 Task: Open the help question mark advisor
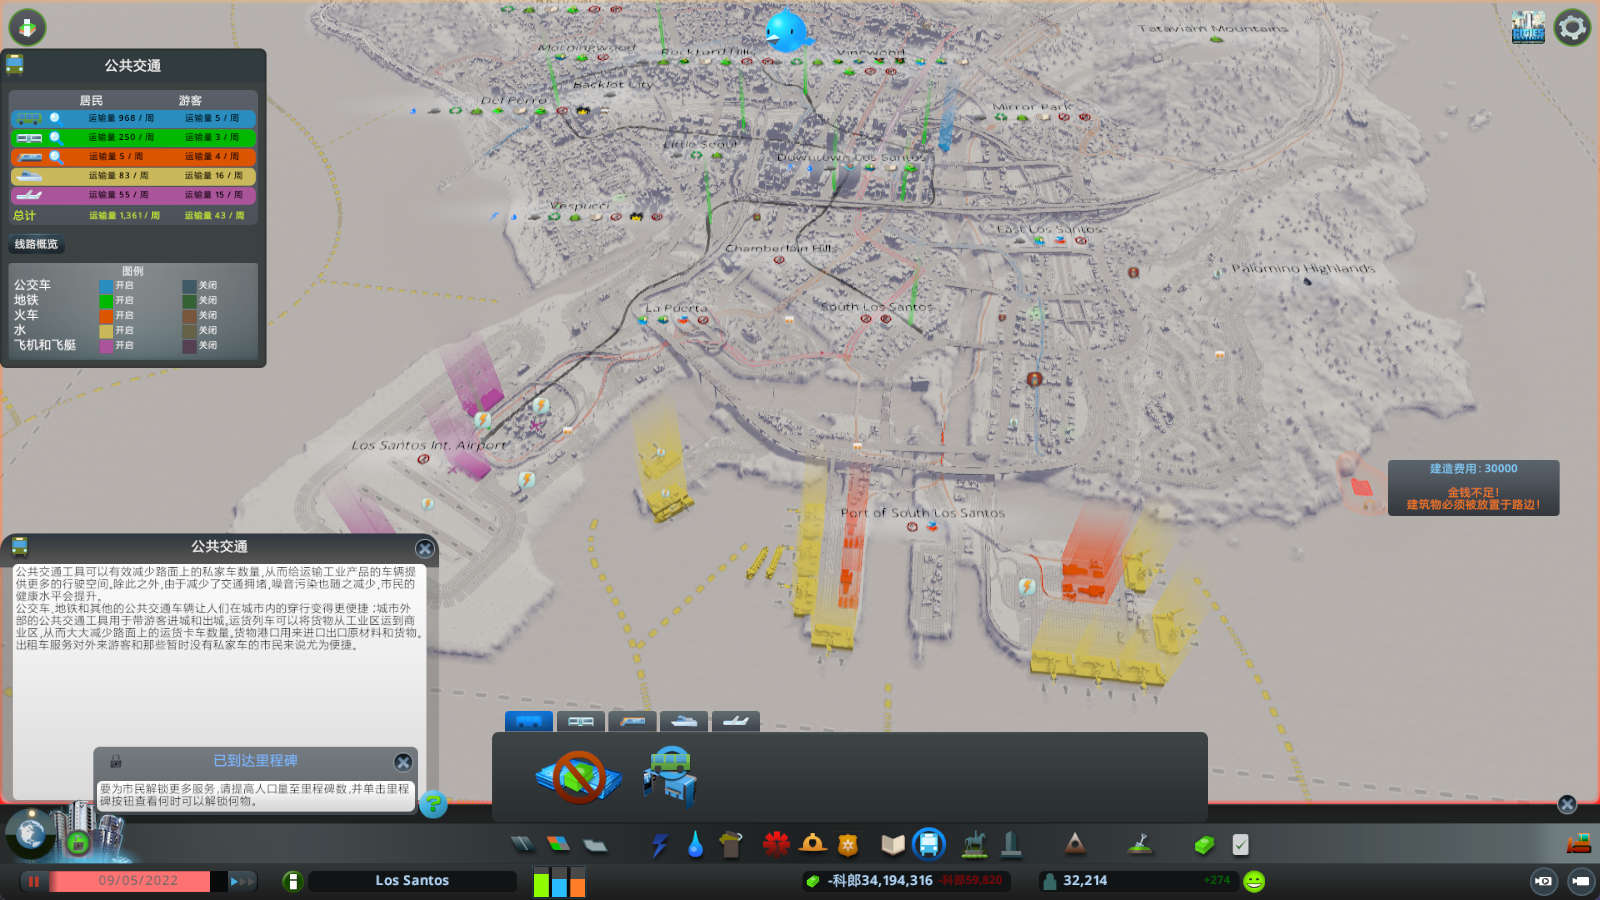click(x=433, y=803)
